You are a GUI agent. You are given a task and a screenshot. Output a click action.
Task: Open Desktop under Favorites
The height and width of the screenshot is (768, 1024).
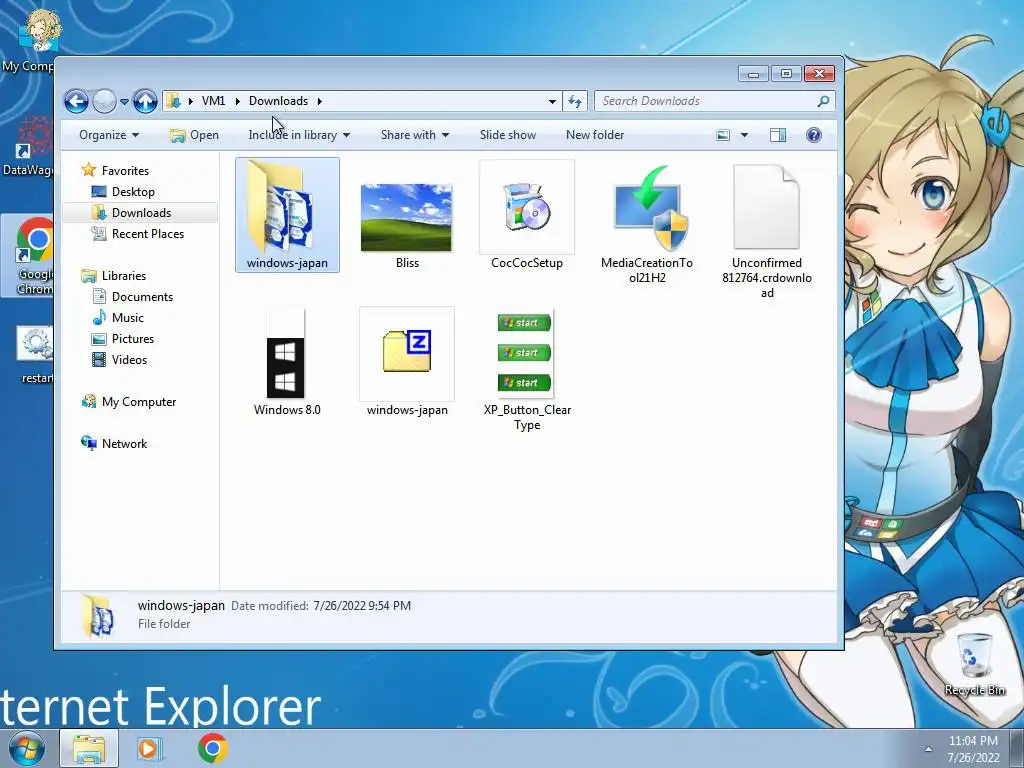pos(123,192)
